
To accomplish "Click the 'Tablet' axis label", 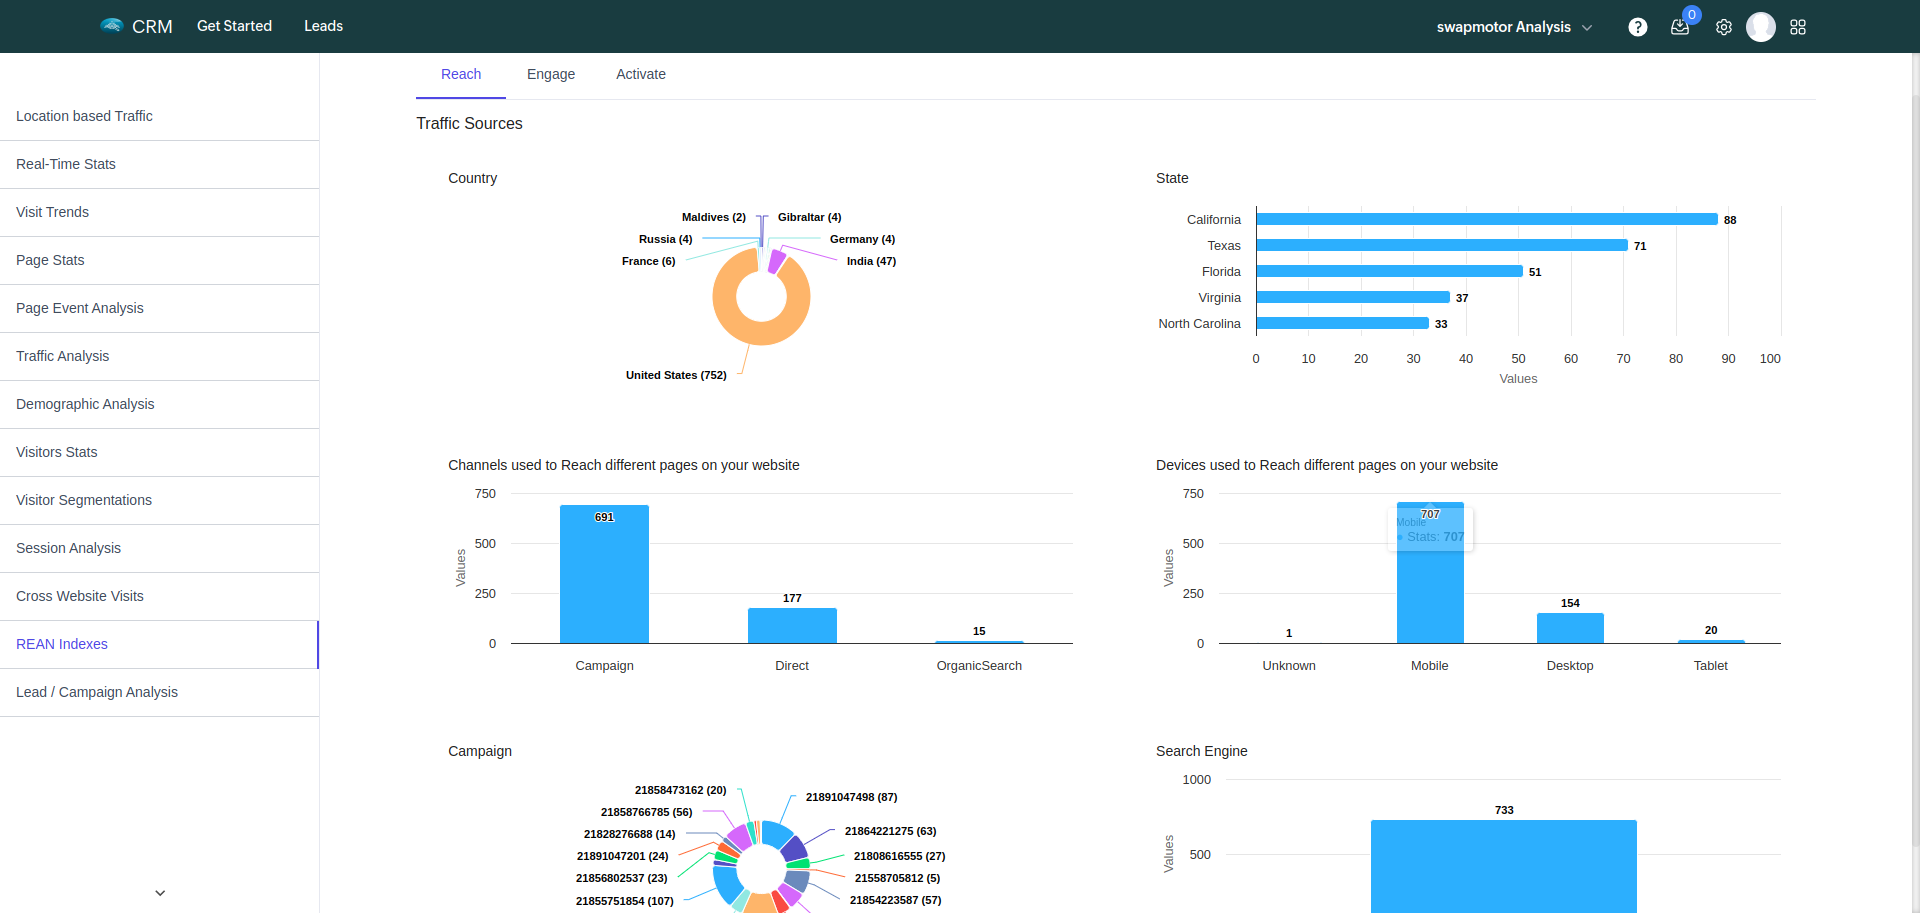I will click(1710, 666).
